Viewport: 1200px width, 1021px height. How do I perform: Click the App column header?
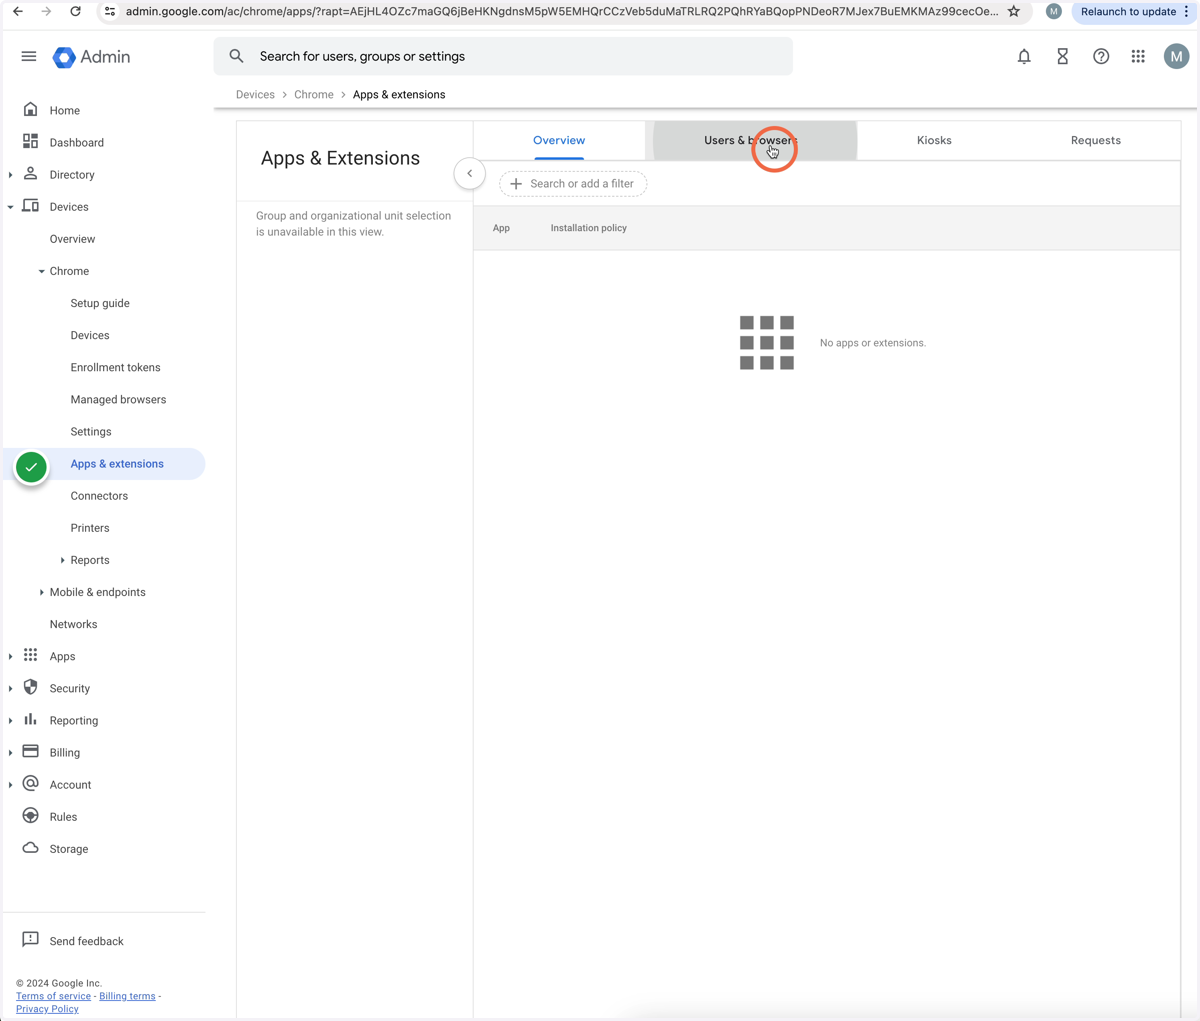click(501, 228)
